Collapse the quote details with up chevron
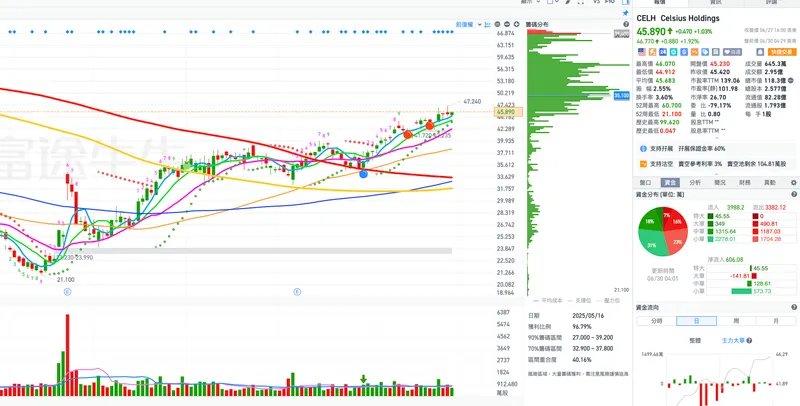800x406 pixels. tap(716, 138)
